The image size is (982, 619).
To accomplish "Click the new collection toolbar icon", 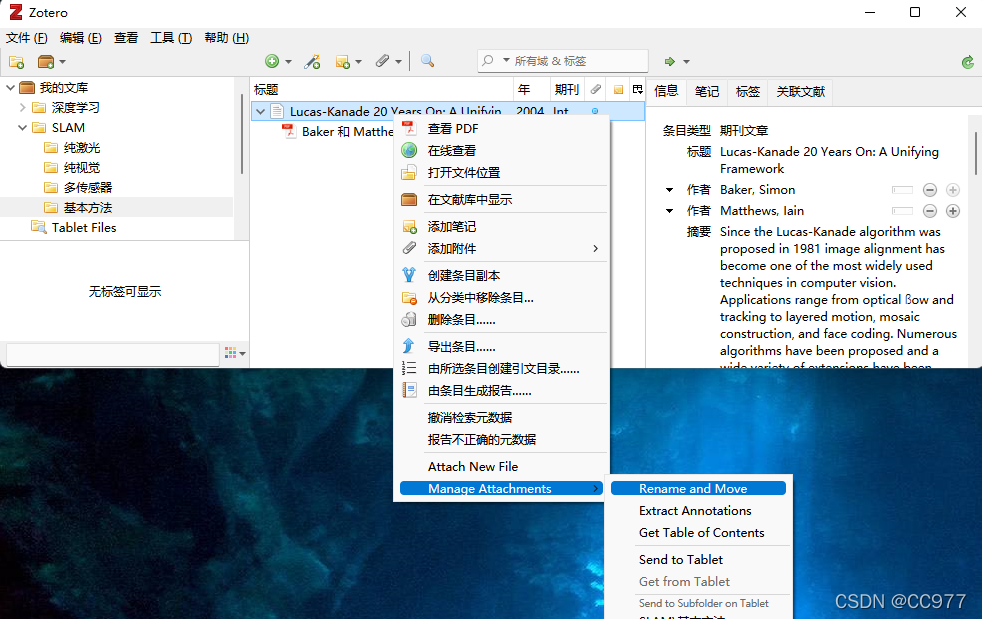I will click(x=16, y=61).
